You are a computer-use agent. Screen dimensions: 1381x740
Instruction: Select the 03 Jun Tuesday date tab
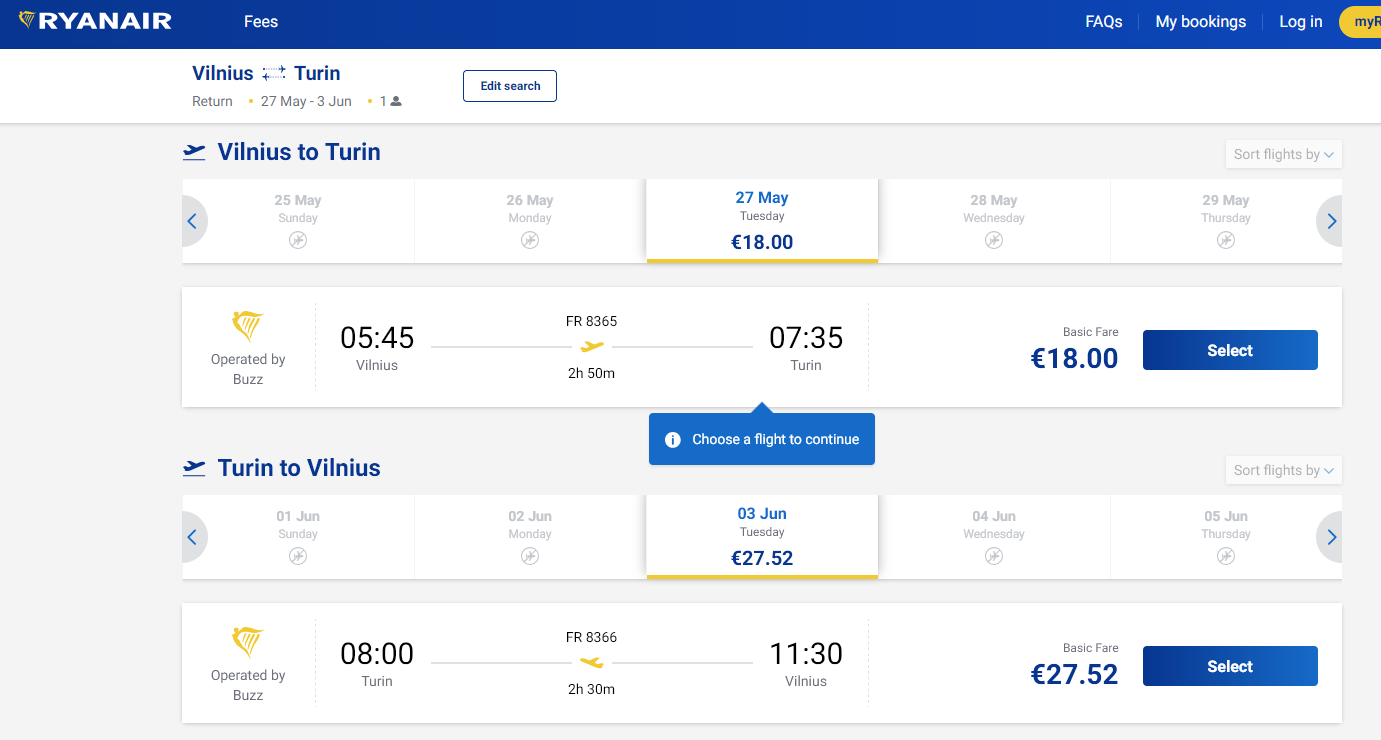pyautogui.click(x=762, y=537)
